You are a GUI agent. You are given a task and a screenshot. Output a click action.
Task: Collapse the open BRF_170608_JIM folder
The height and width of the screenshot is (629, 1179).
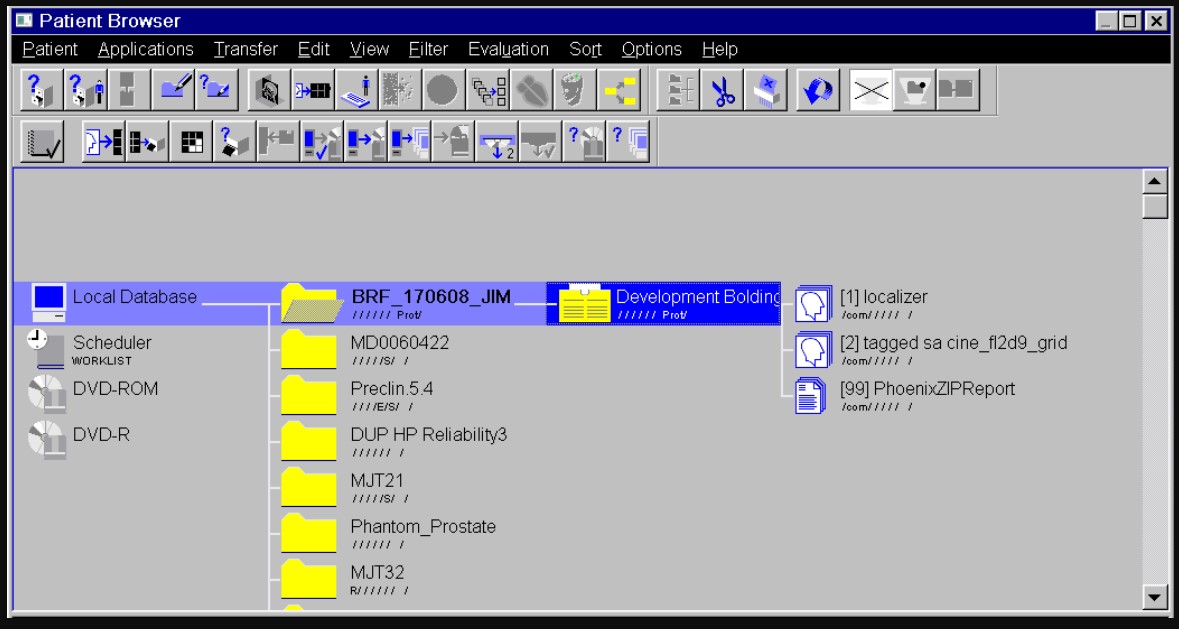pos(308,303)
